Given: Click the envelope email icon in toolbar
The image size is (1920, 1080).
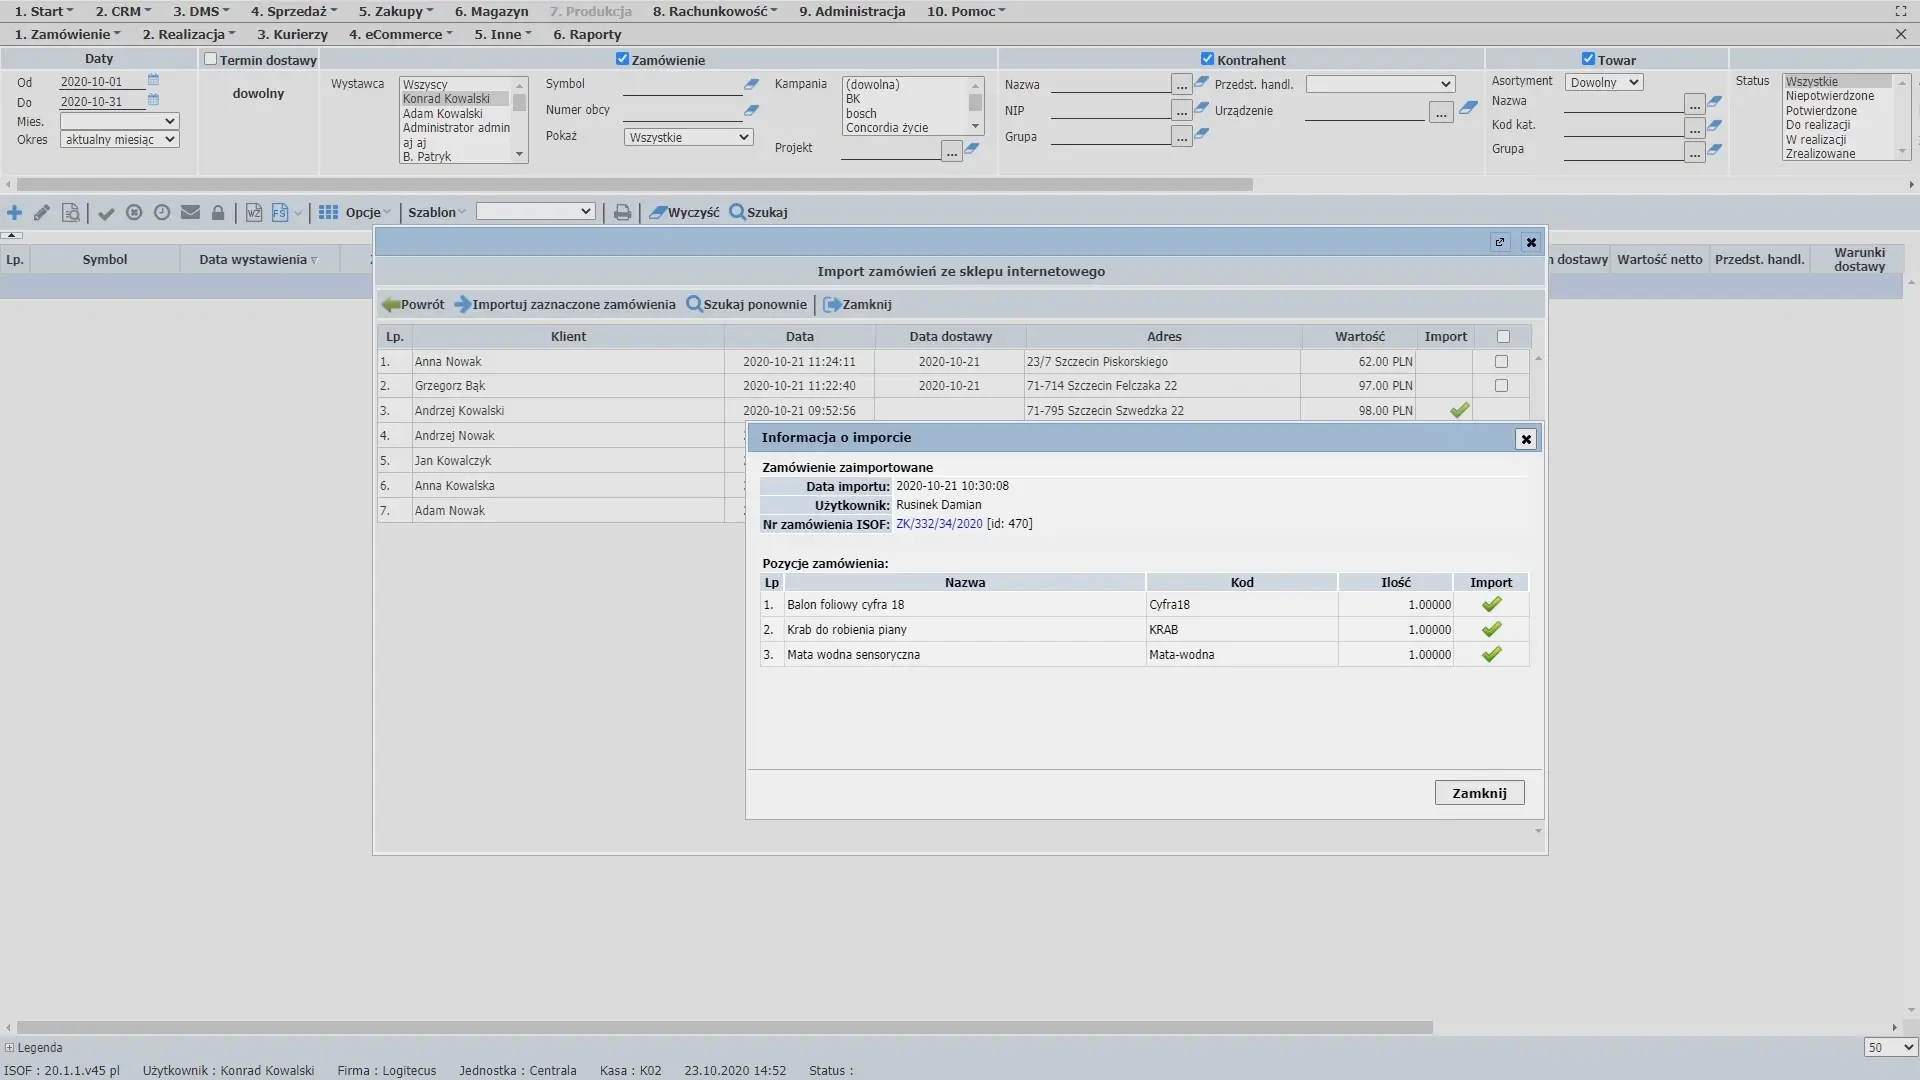Looking at the screenshot, I should (x=190, y=213).
